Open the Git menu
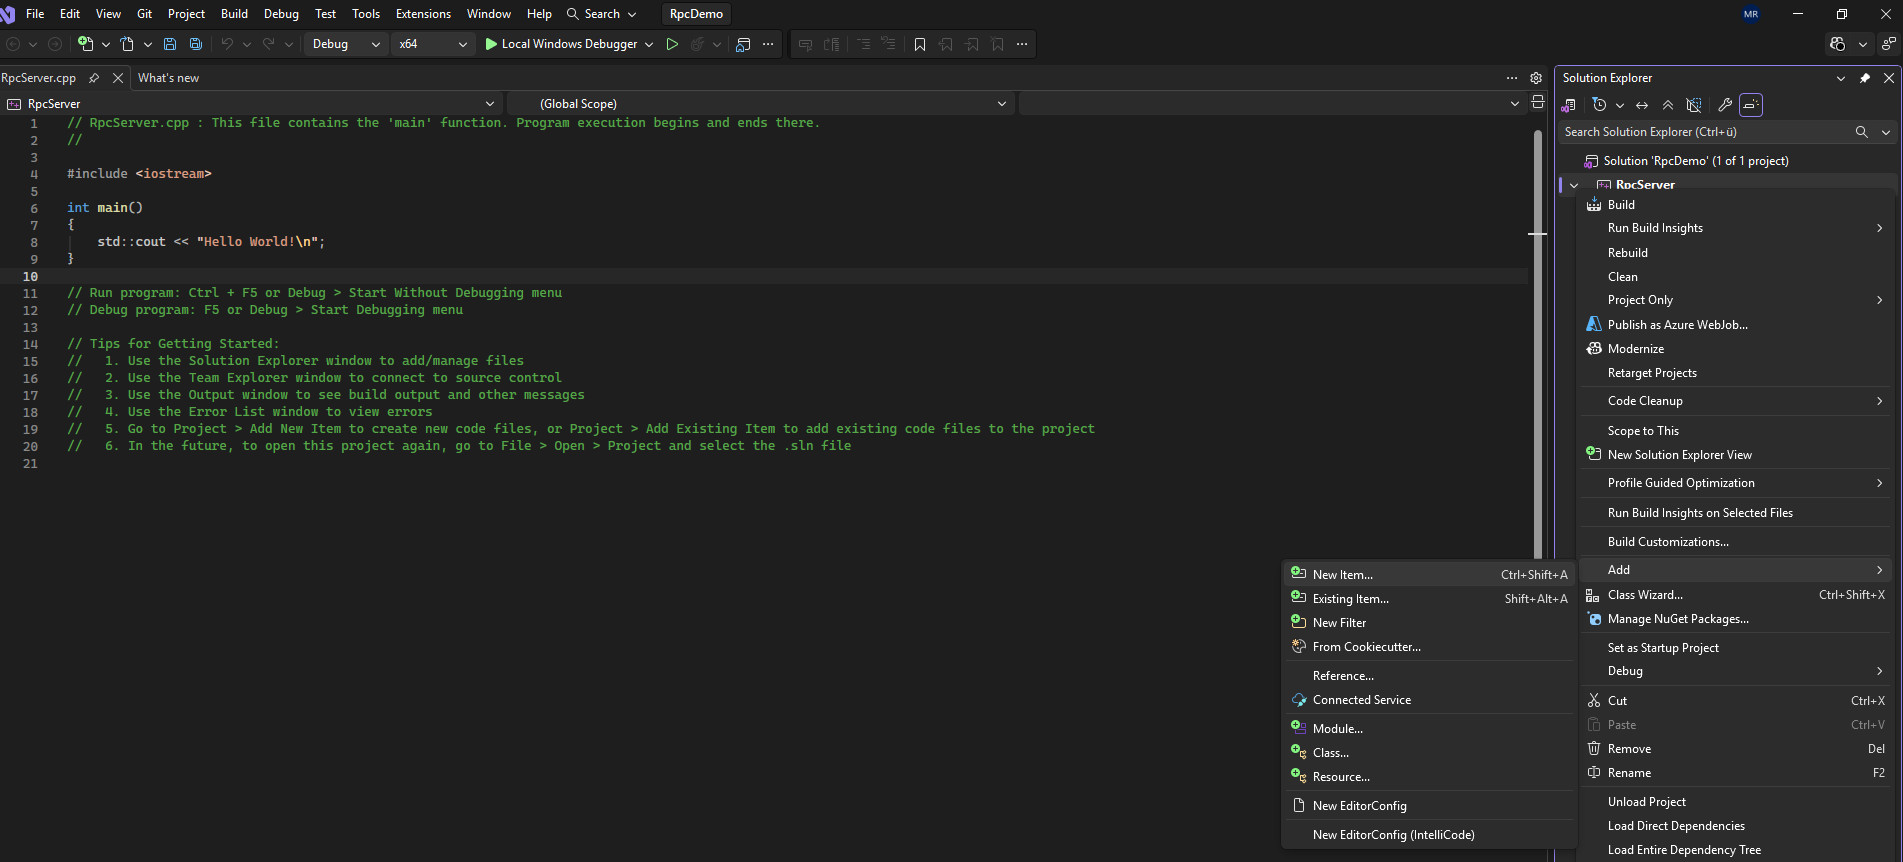1903x862 pixels. (144, 14)
